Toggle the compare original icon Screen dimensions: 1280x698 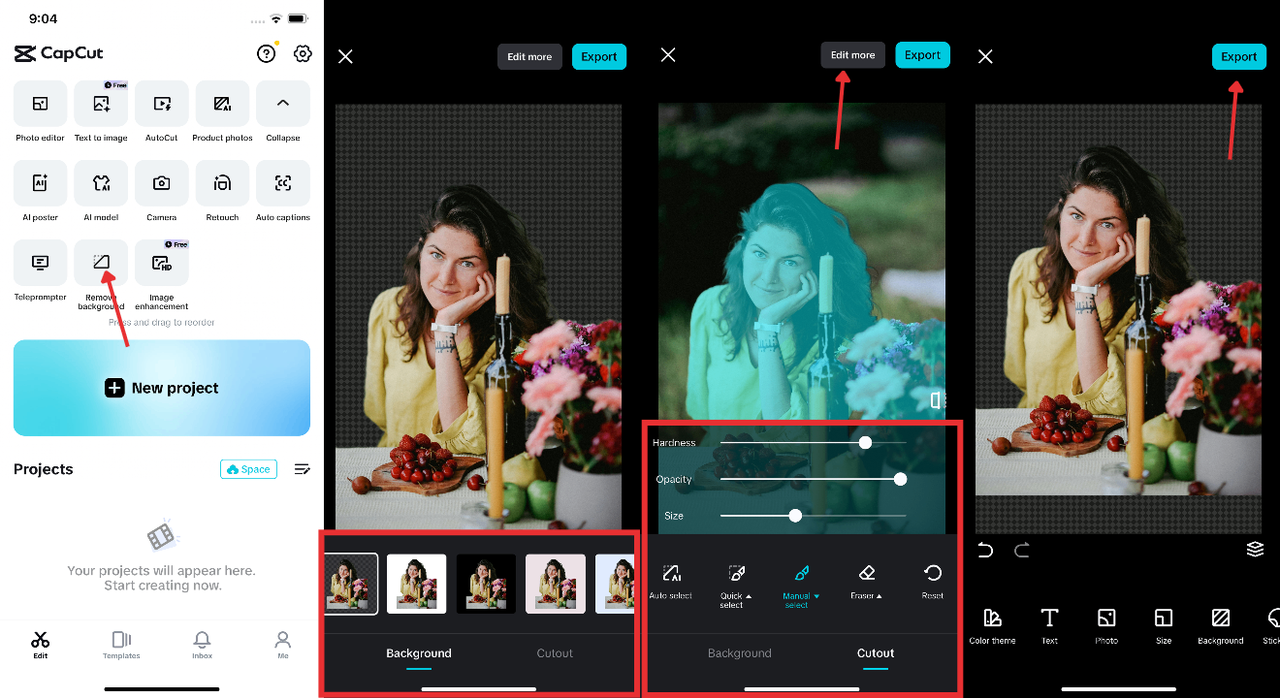[x=936, y=400]
